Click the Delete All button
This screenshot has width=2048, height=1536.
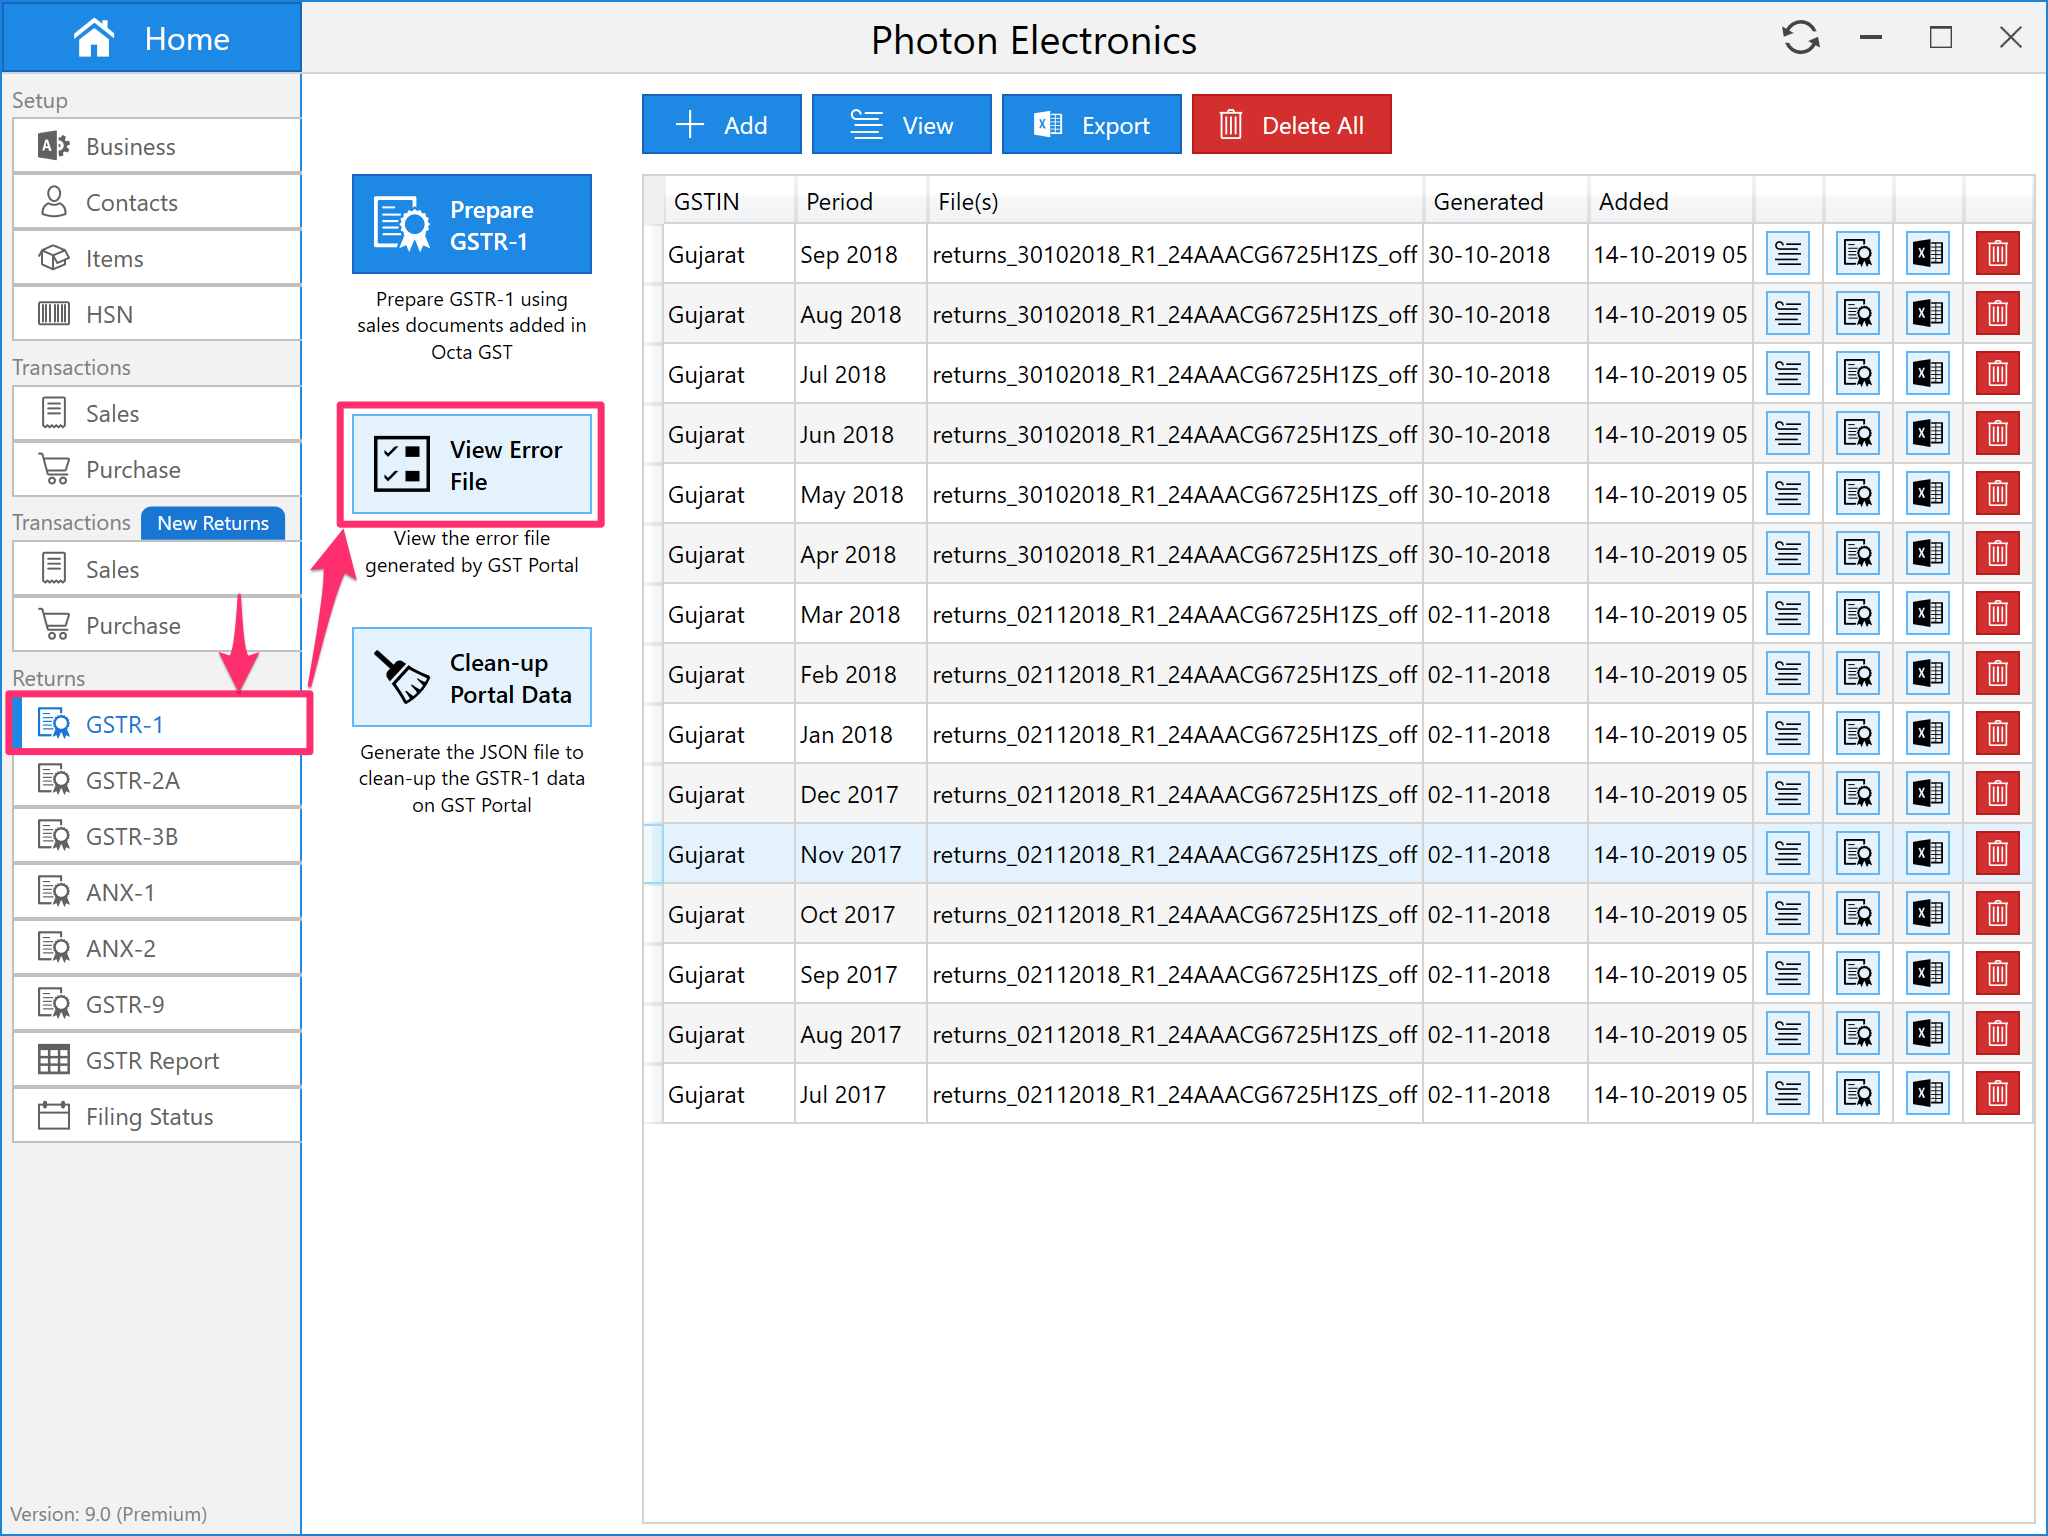(x=1290, y=125)
